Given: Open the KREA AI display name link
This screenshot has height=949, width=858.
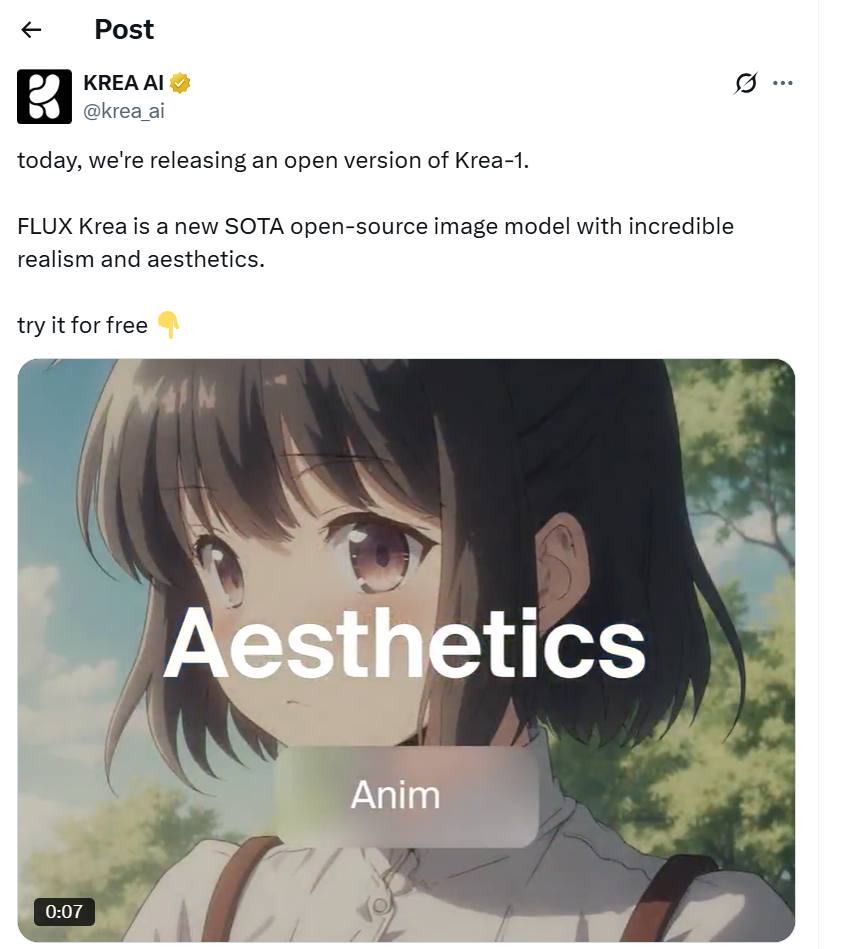Looking at the screenshot, I should (x=123, y=83).
